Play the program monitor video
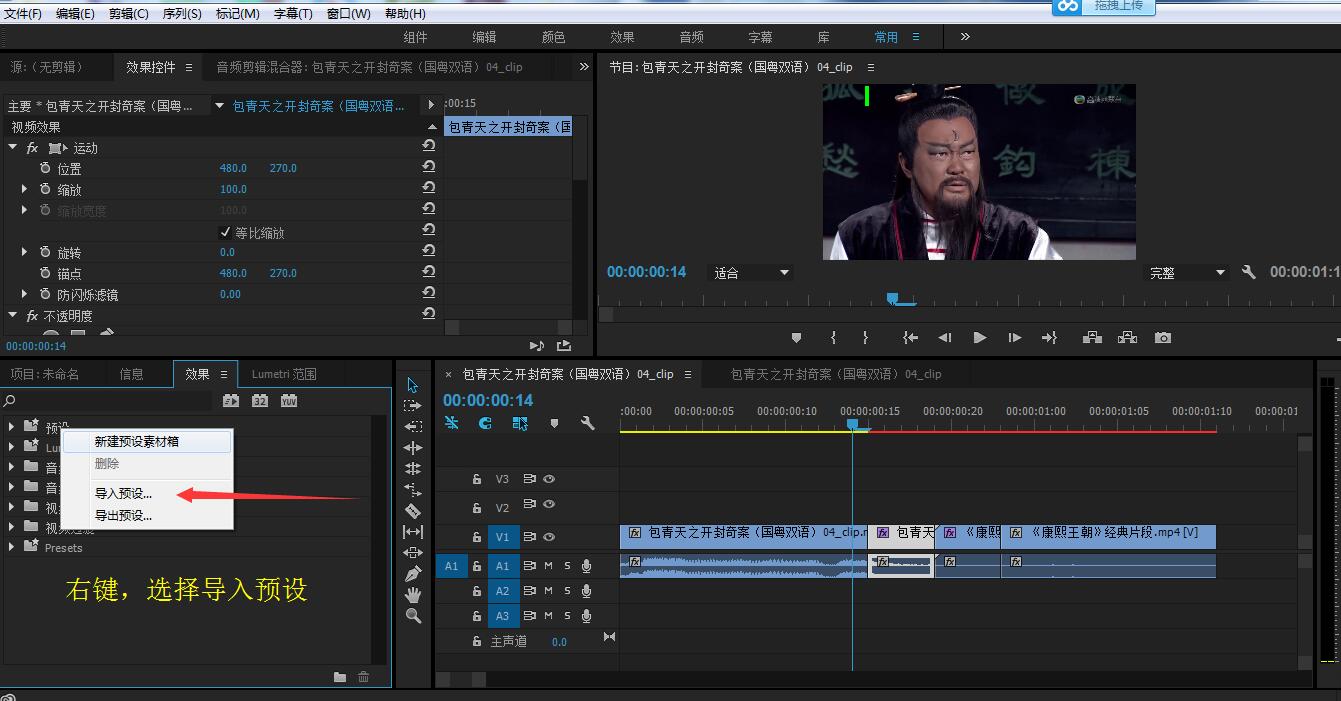The width and height of the screenshot is (1341, 701). click(x=980, y=338)
